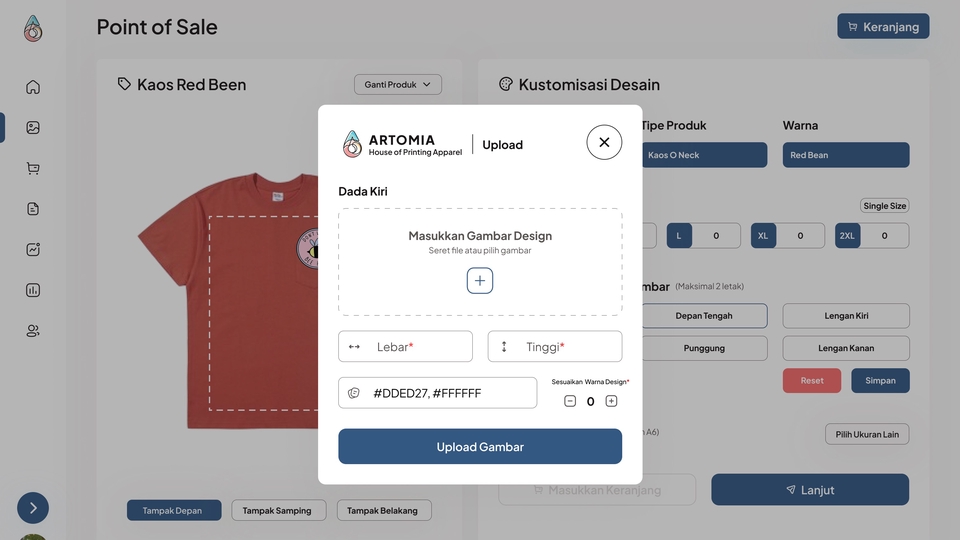960x540 pixels.
Task: Switch to Tampak Belakang view
Action: coord(384,510)
